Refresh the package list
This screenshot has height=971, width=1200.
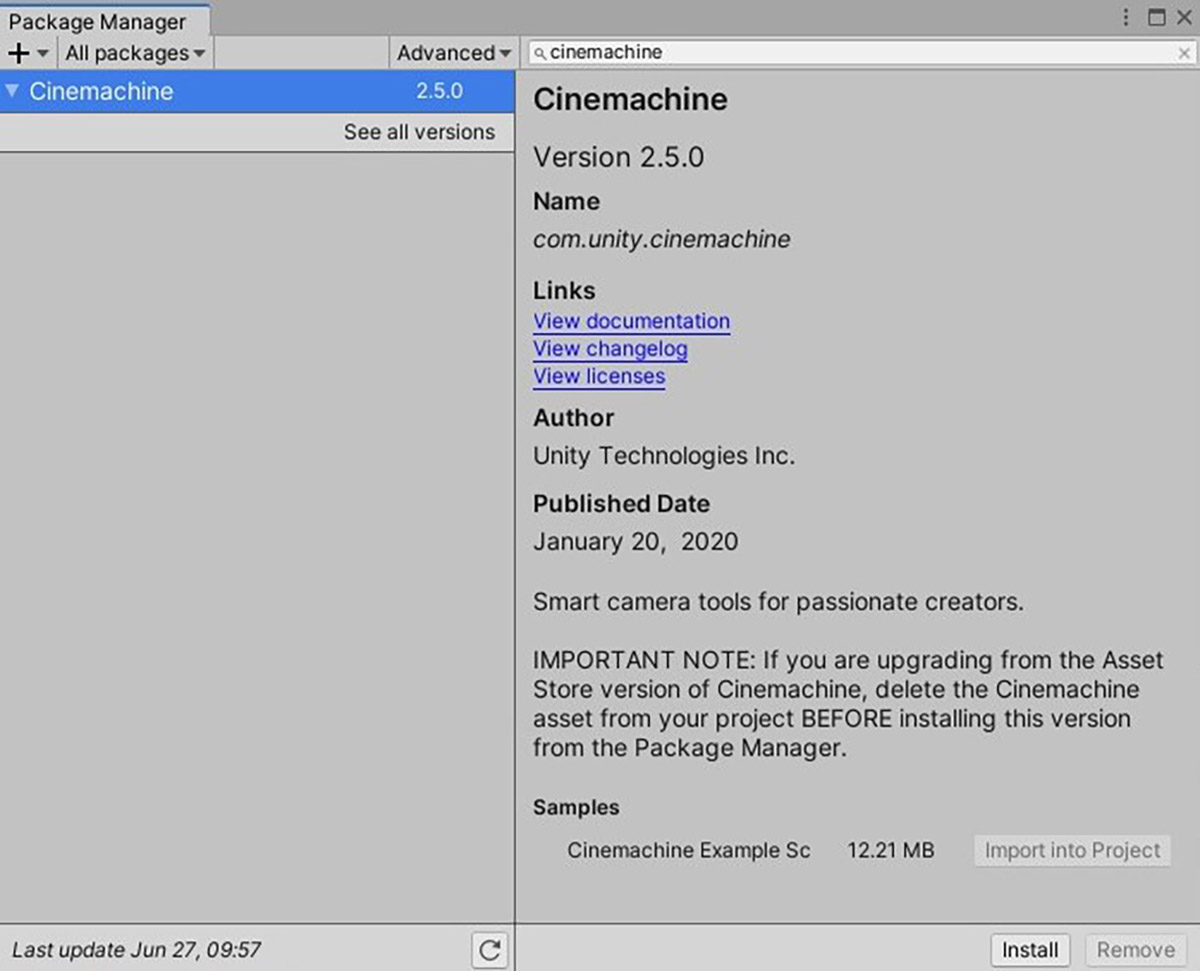(489, 950)
